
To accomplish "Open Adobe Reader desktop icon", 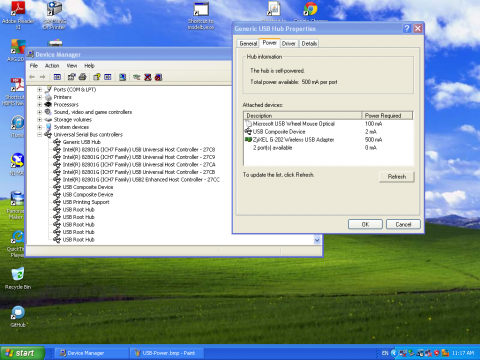I will pos(18,15).
